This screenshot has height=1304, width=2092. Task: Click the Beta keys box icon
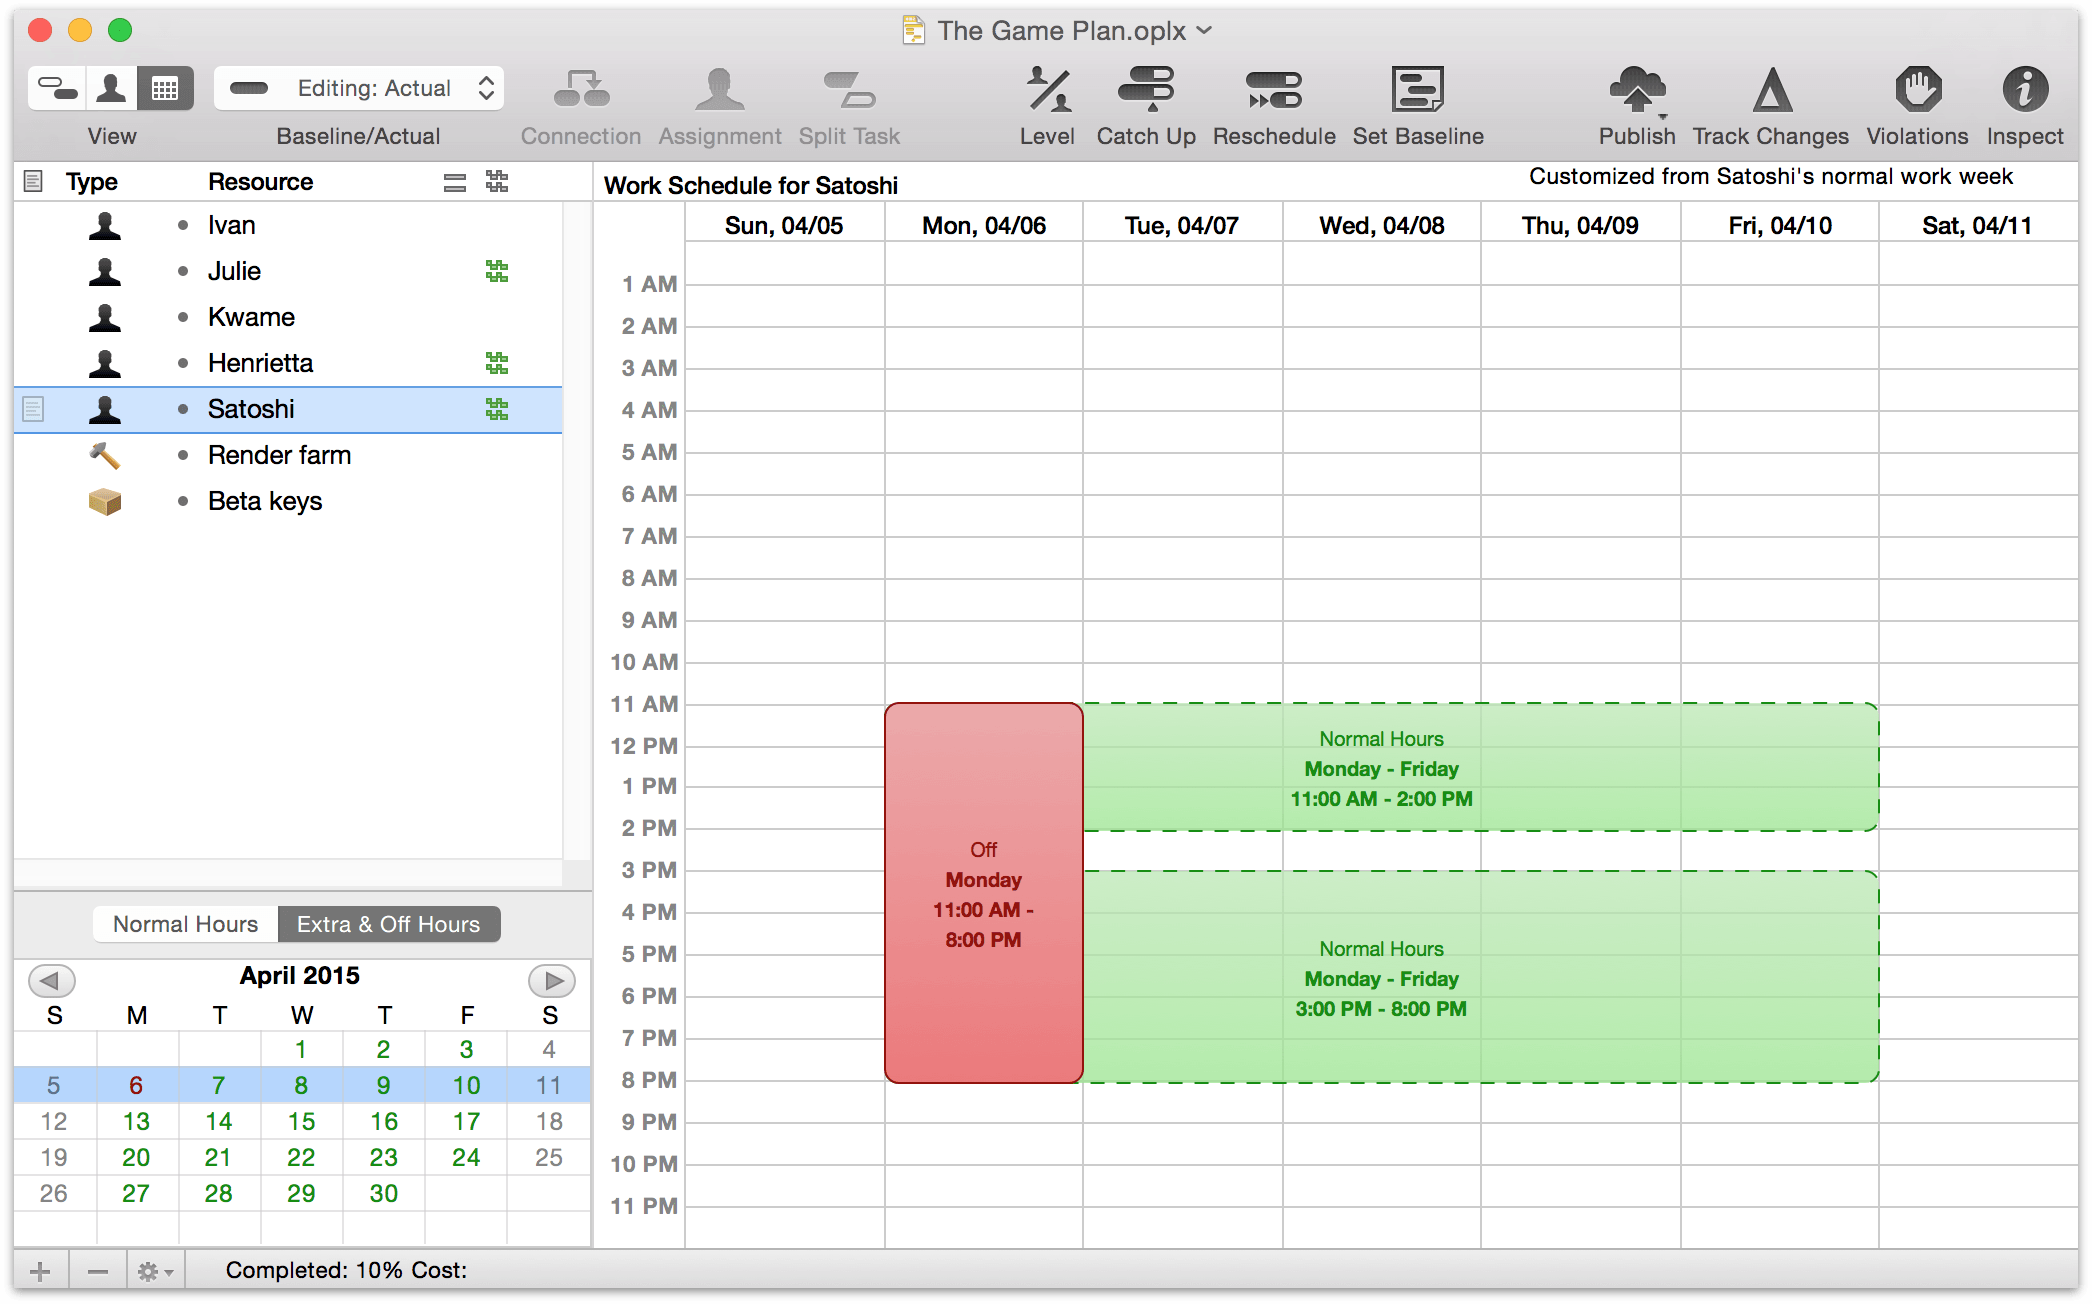(105, 501)
